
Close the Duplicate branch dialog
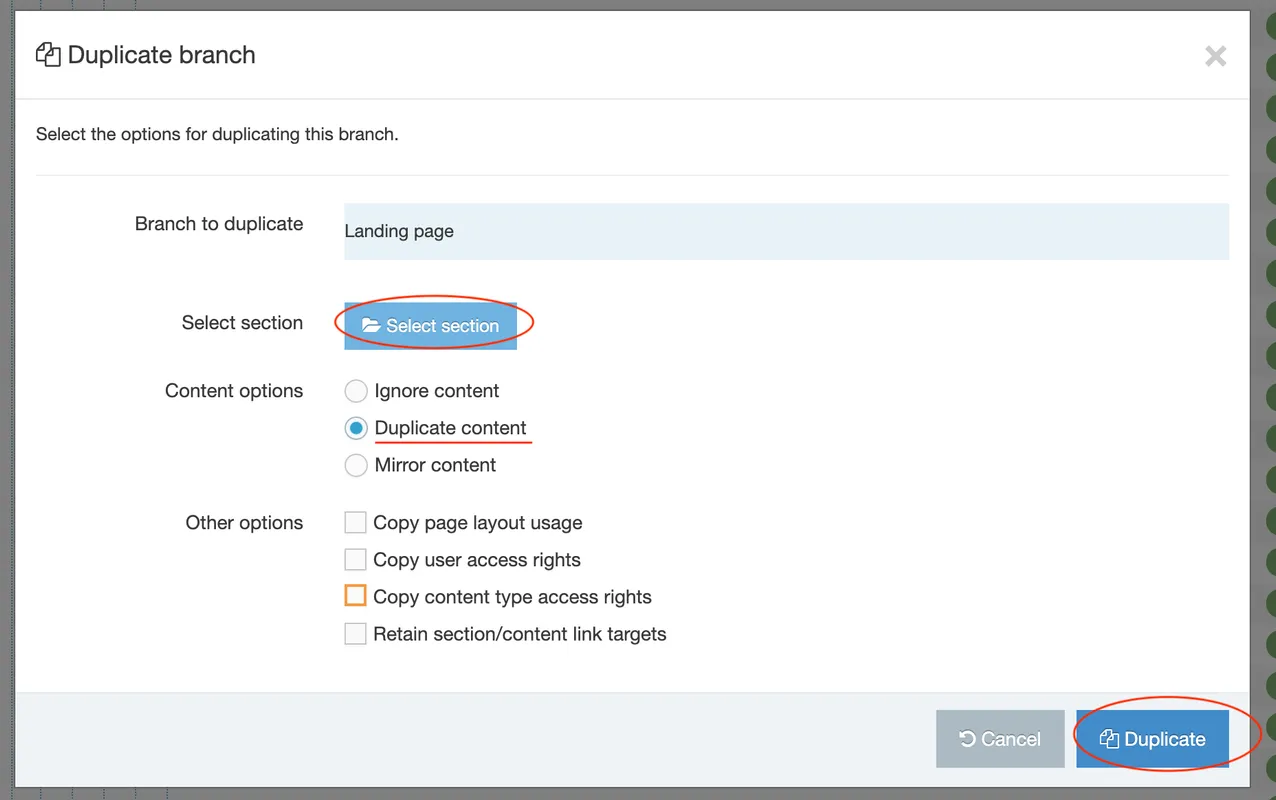point(1215,56)
